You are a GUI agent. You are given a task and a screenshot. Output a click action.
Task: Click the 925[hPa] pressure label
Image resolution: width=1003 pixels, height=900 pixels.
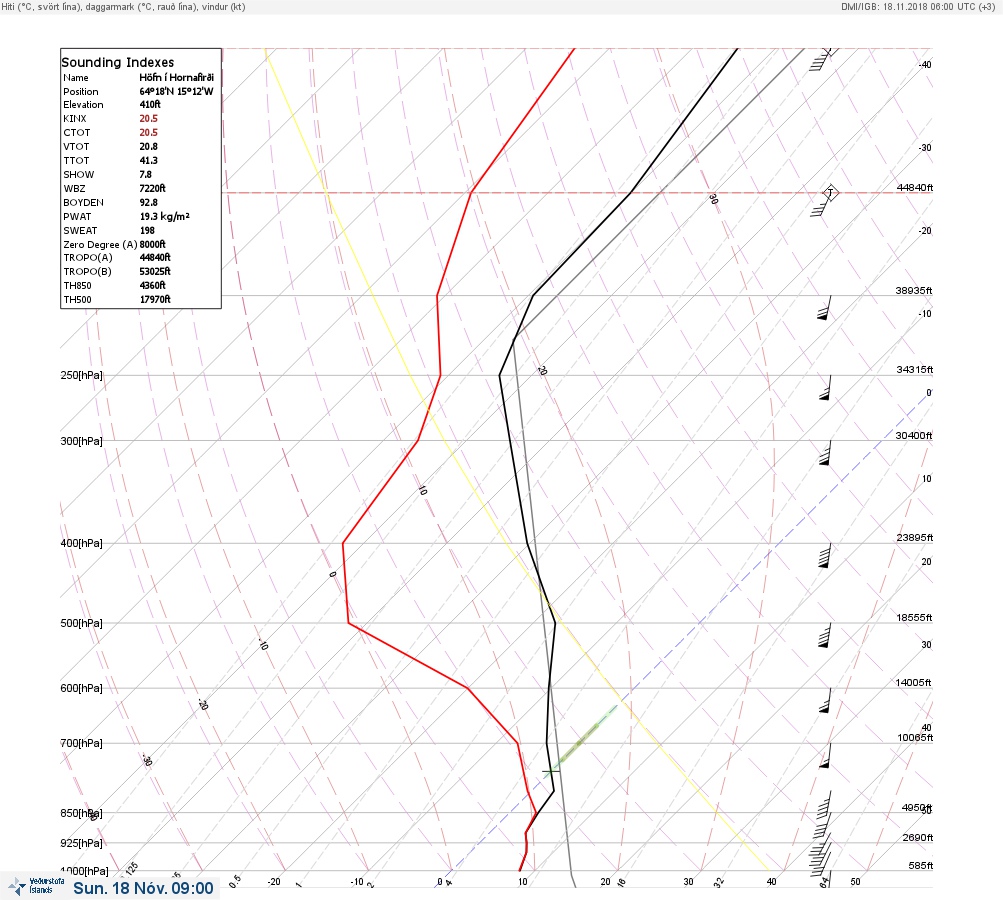[x=81, y=844]
